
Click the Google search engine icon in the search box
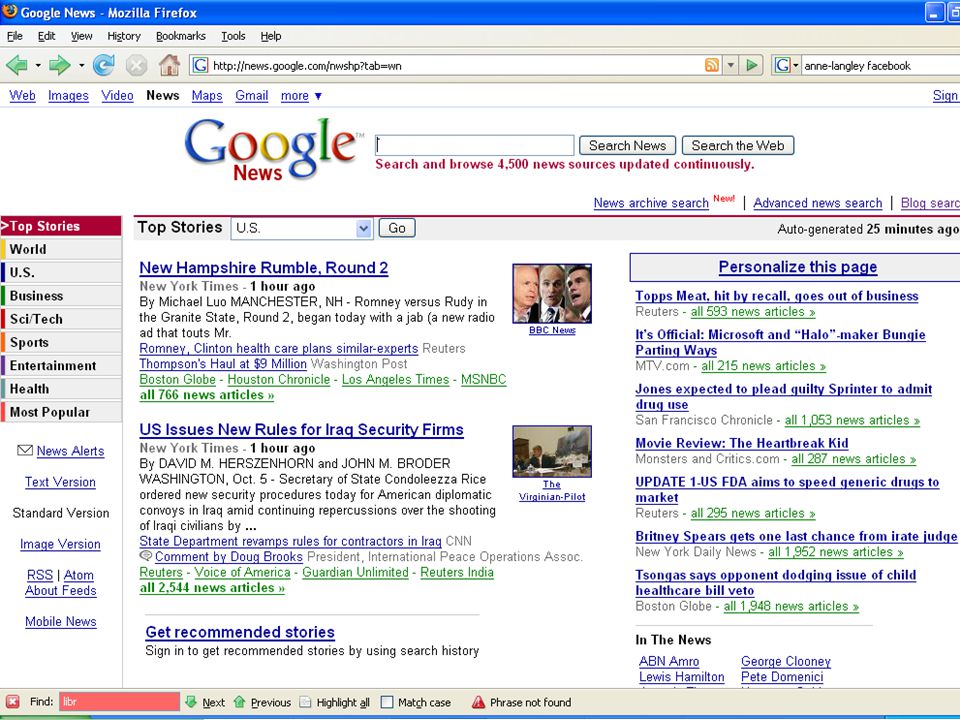click(x=782, y=65)
